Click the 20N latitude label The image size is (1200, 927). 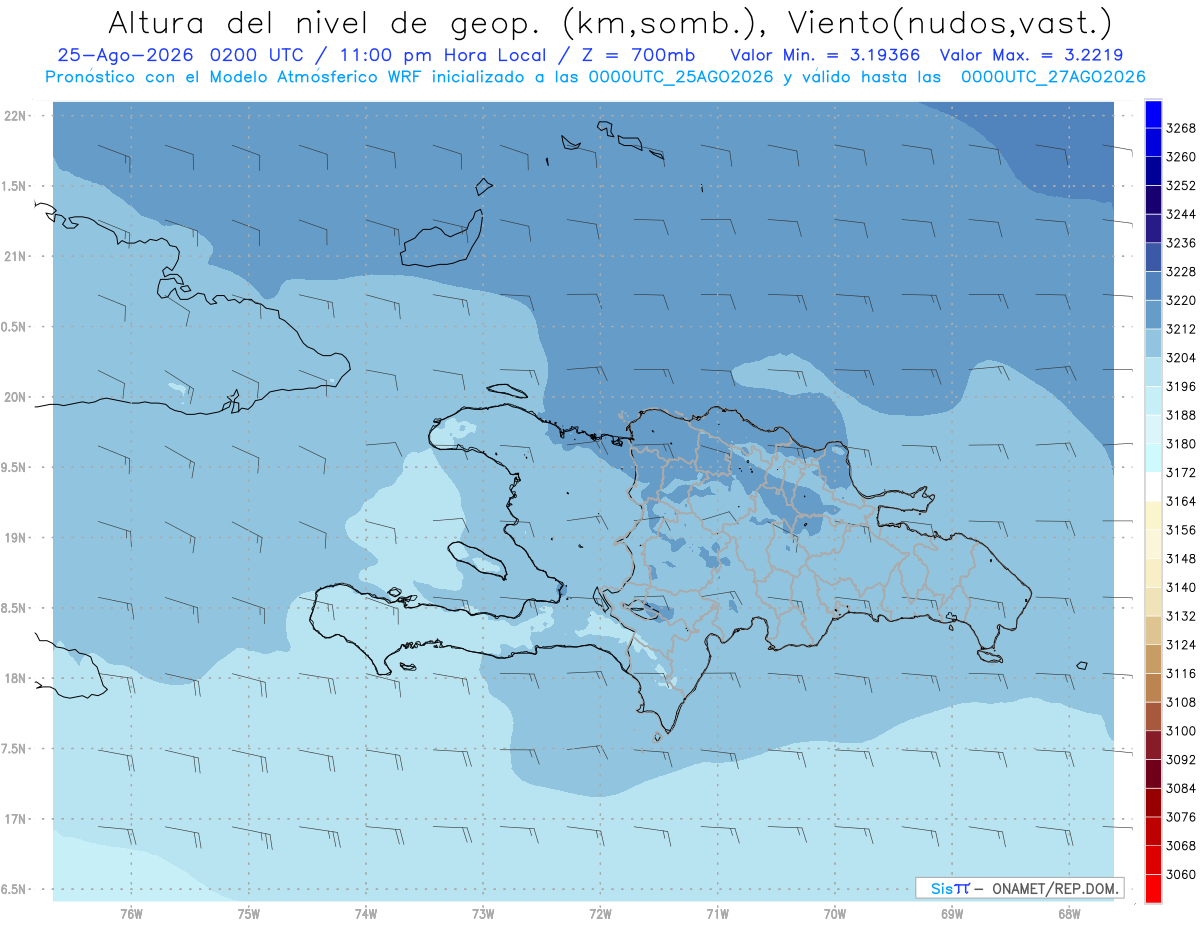[x=16, y=397]
